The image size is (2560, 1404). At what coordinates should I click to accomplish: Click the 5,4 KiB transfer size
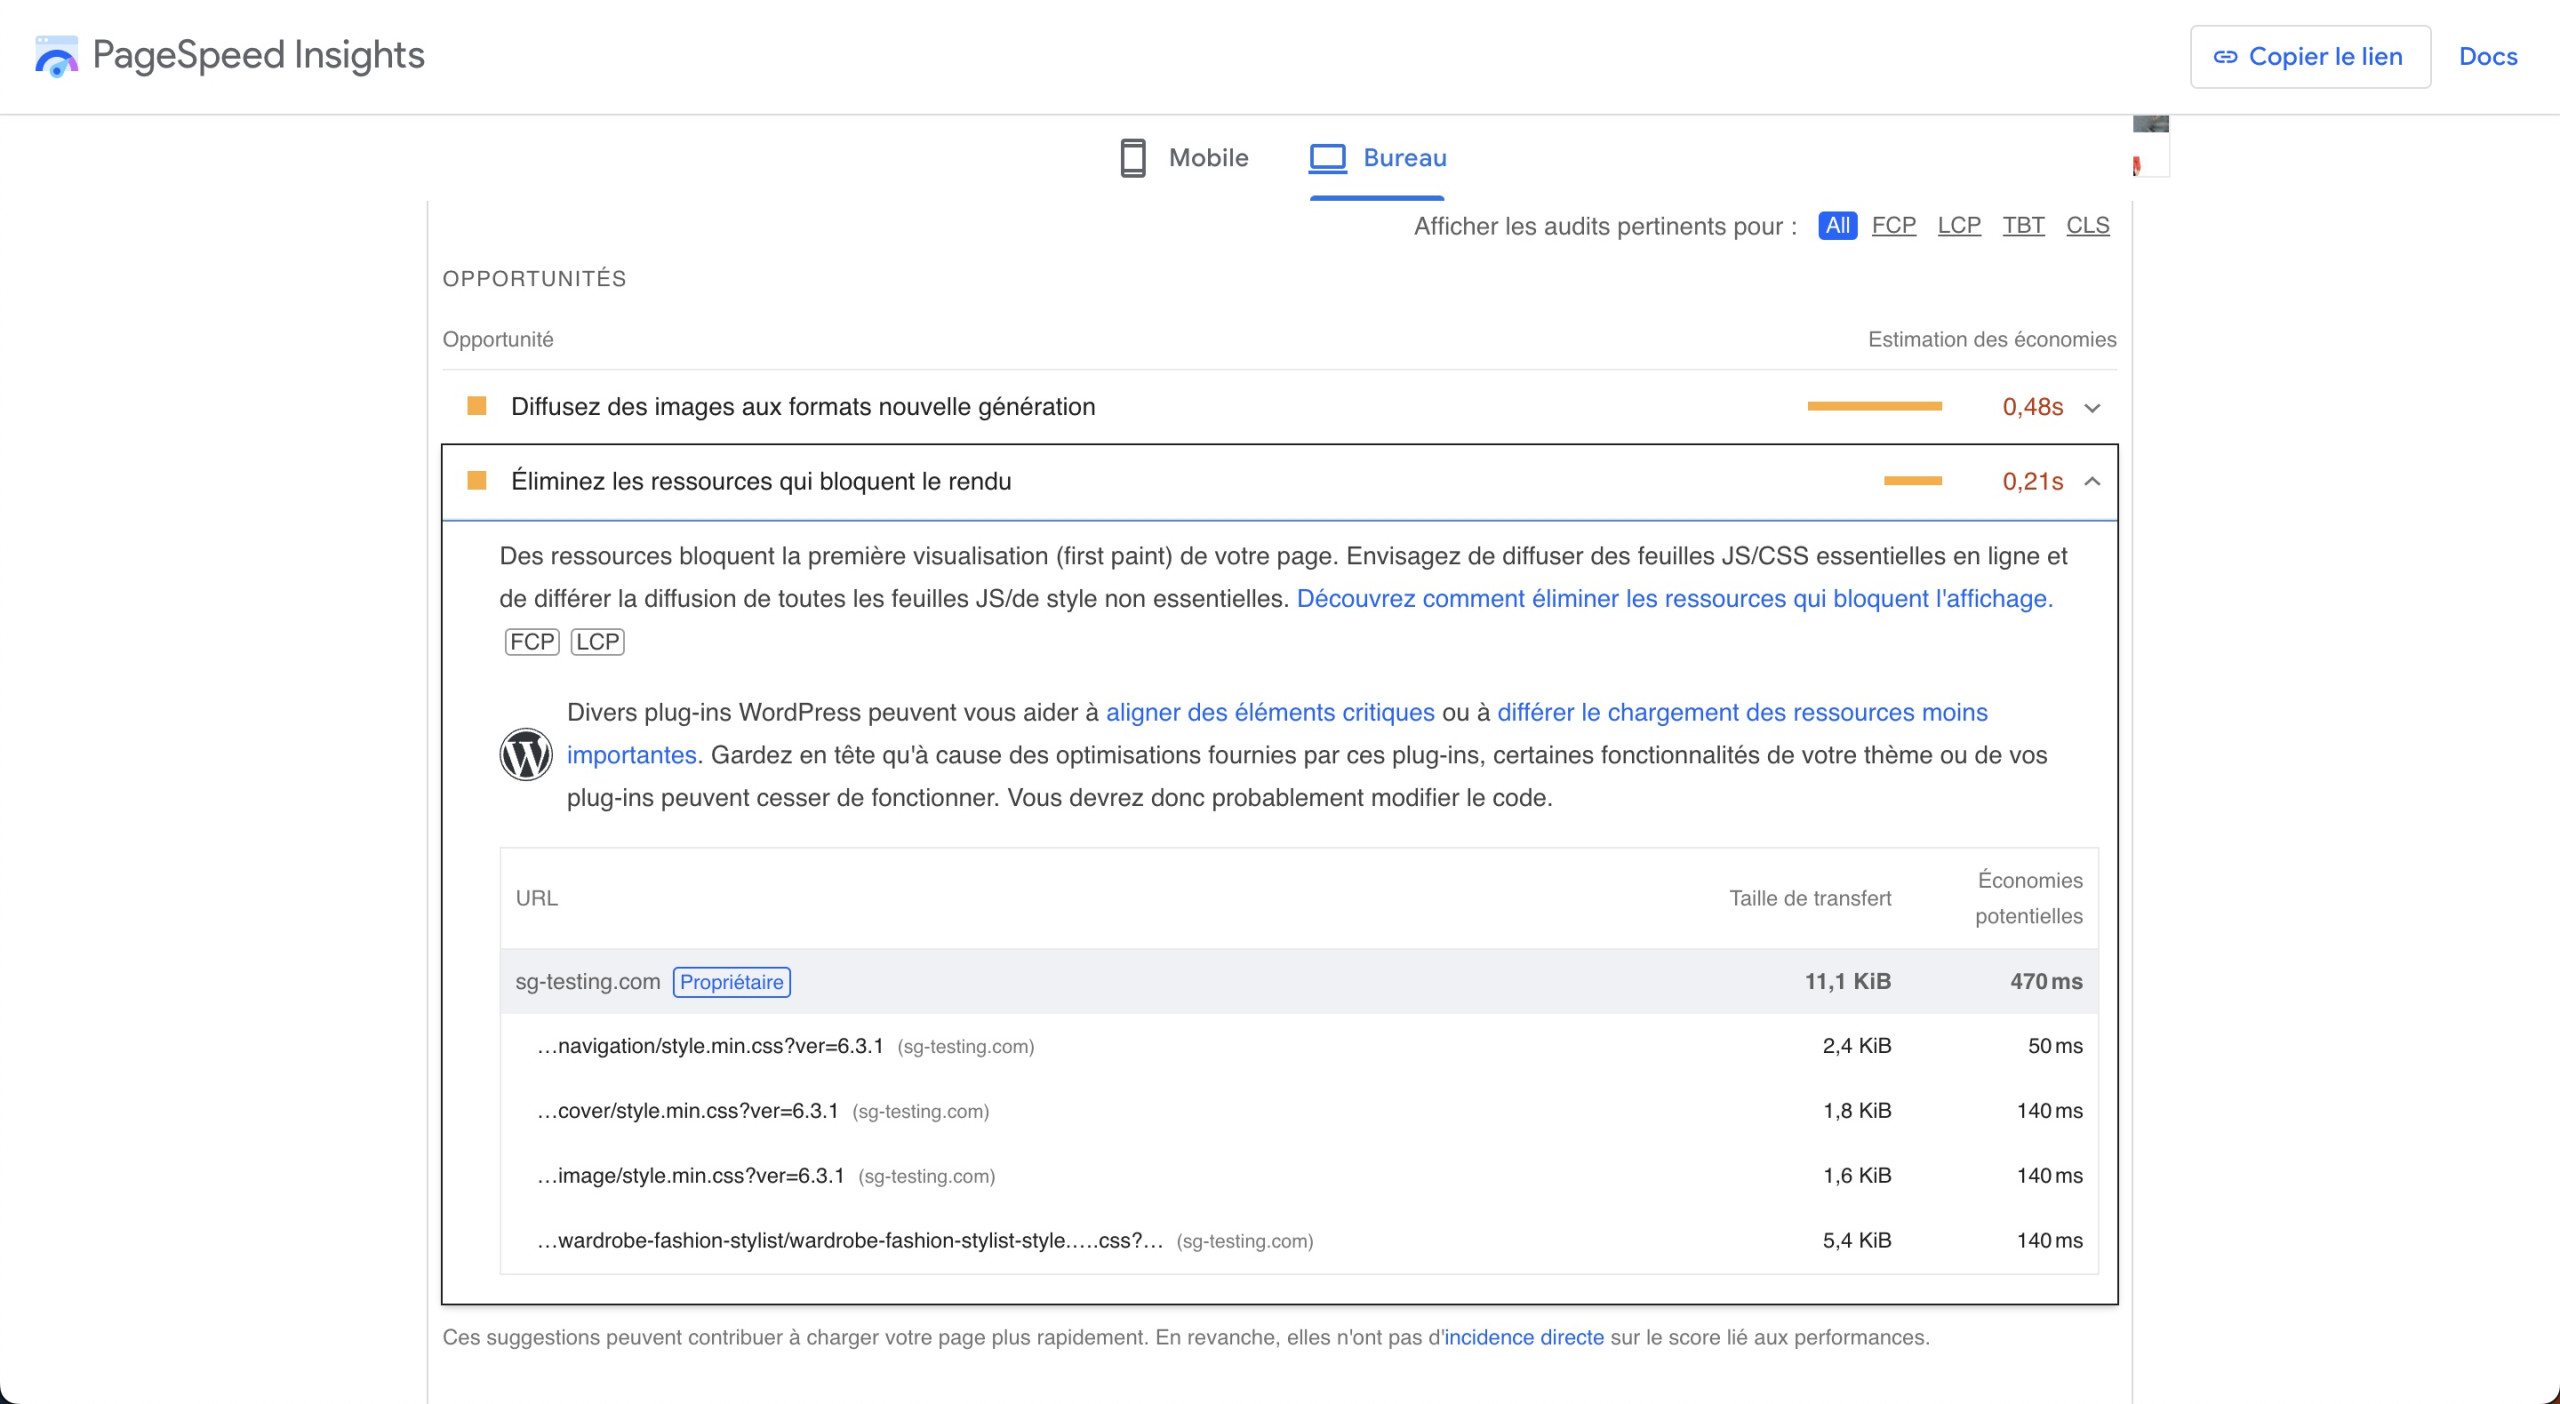pos(1857,1241)
